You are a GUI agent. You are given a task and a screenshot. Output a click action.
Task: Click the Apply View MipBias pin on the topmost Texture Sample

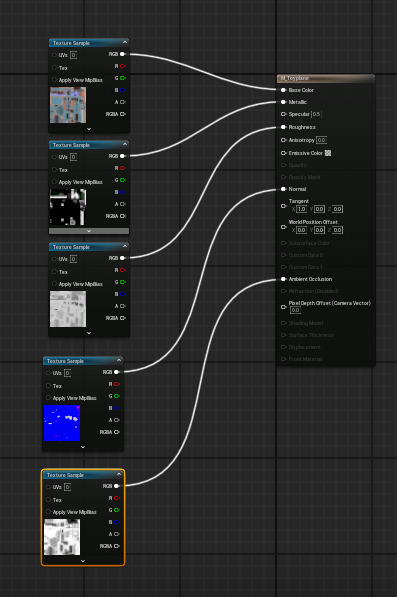(x=54, y=80)
